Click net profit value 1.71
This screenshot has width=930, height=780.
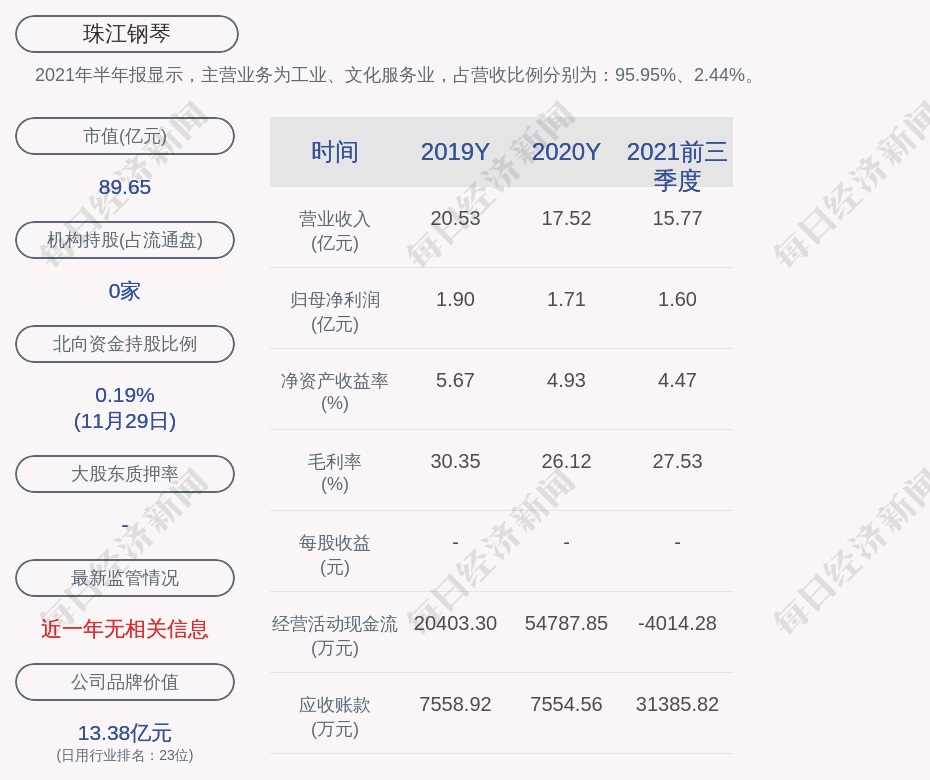(566, 300)
